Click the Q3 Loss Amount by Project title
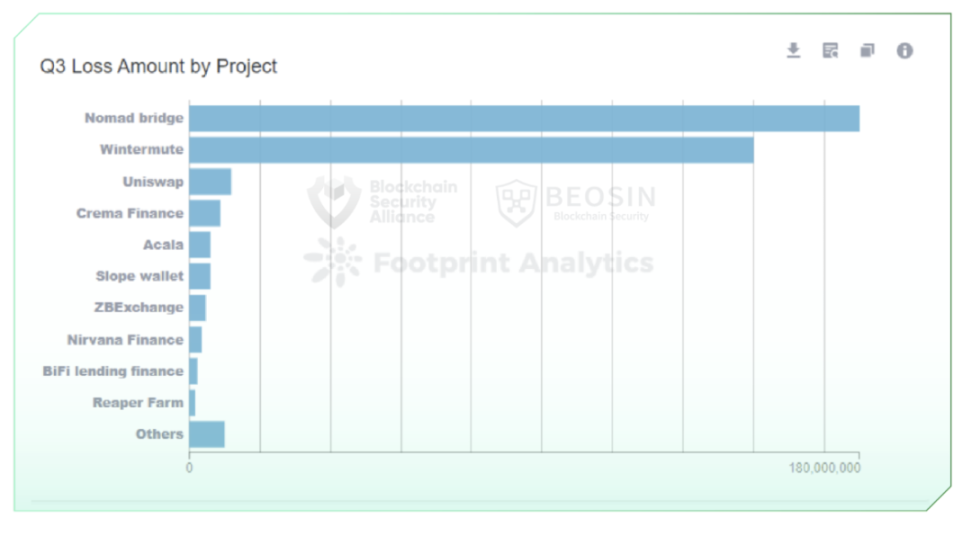Image resolution: width=972 pixels, height=536 pixels. click(x=159, y=66)
